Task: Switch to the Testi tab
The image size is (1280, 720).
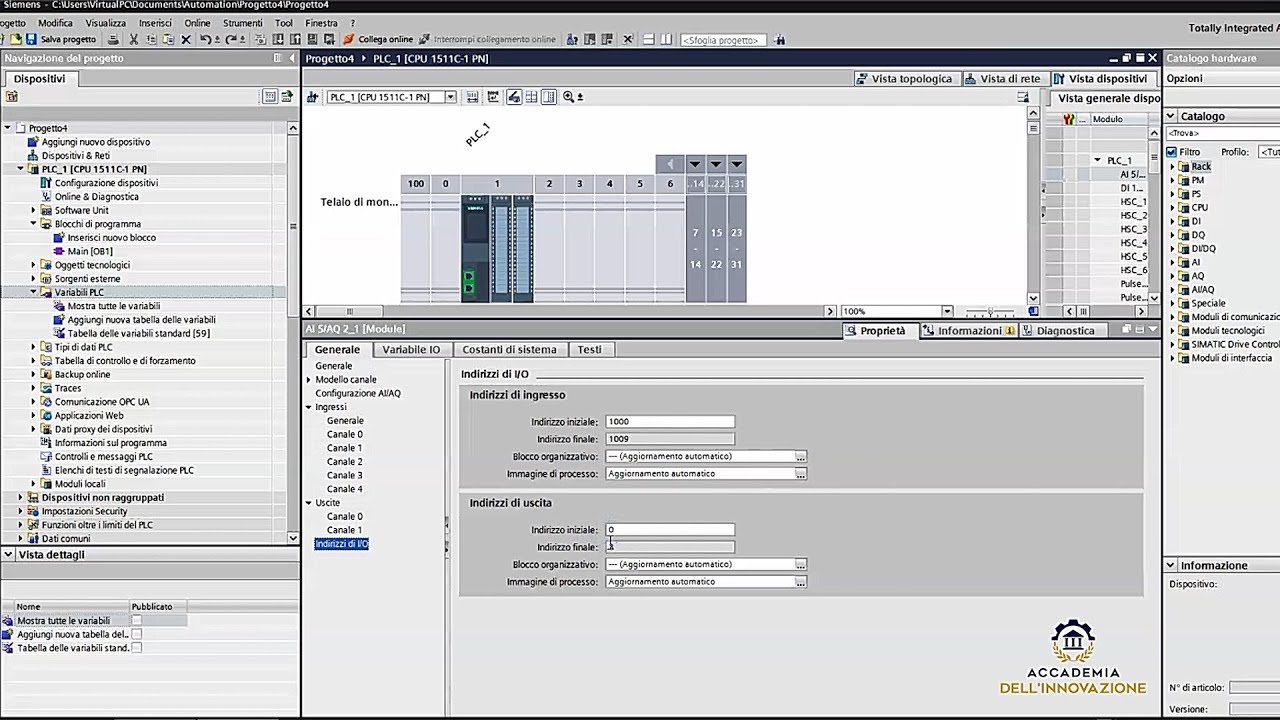Action: coord(589,349)
